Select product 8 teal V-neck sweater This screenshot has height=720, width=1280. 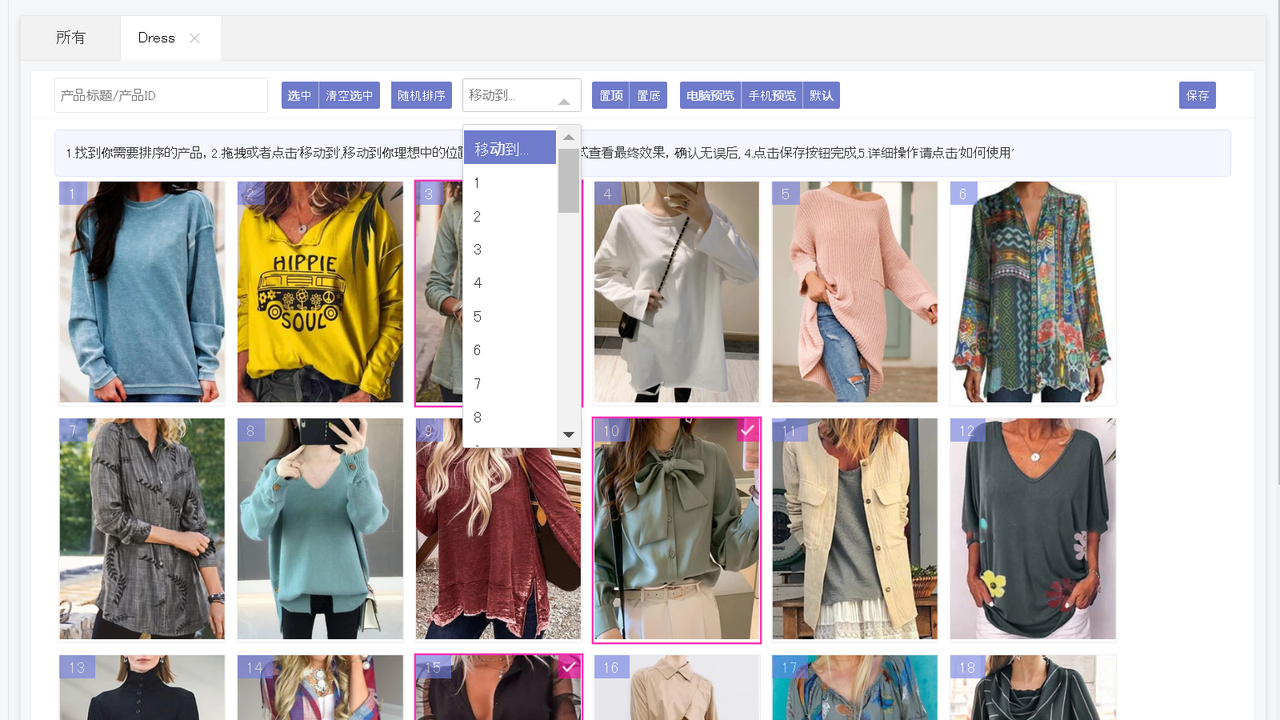[320, 529]
